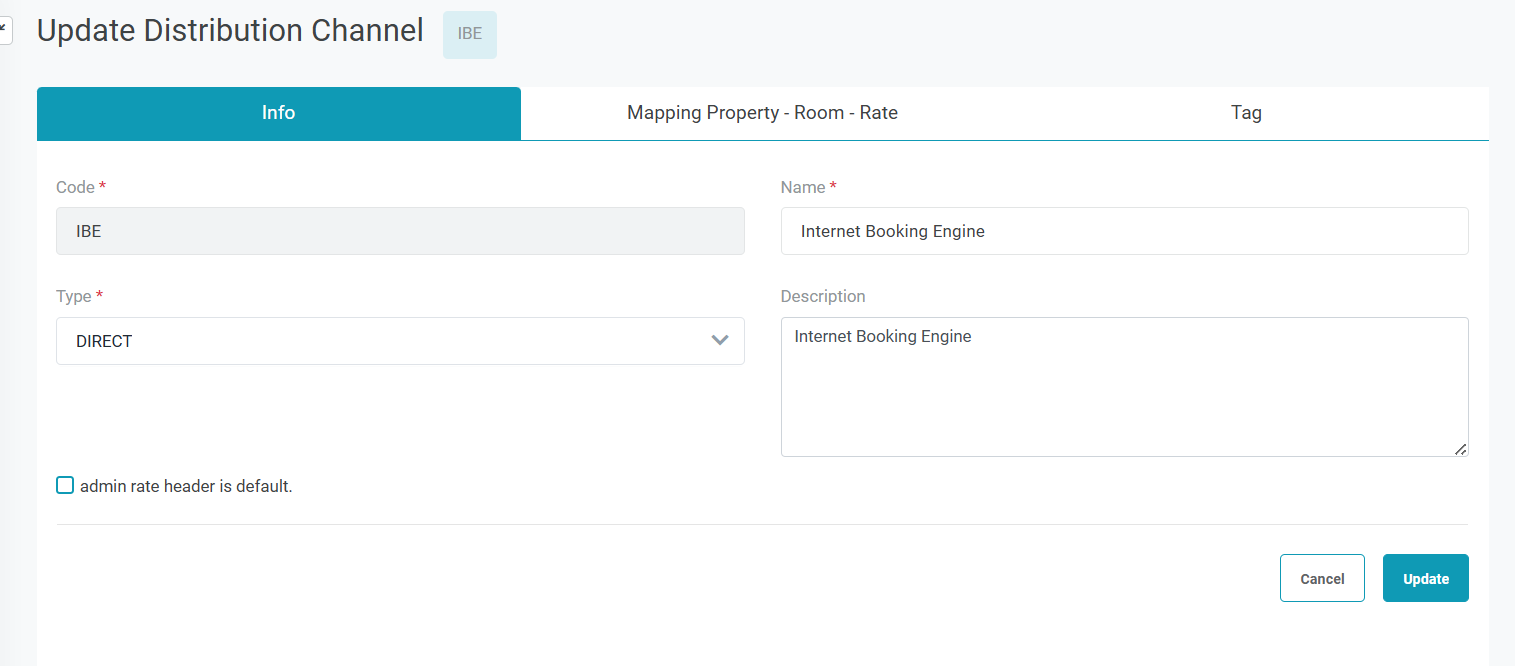Click the Description field label
Image resolution: width=1515 pixels, height=666 pixels.
coord(822,297)
